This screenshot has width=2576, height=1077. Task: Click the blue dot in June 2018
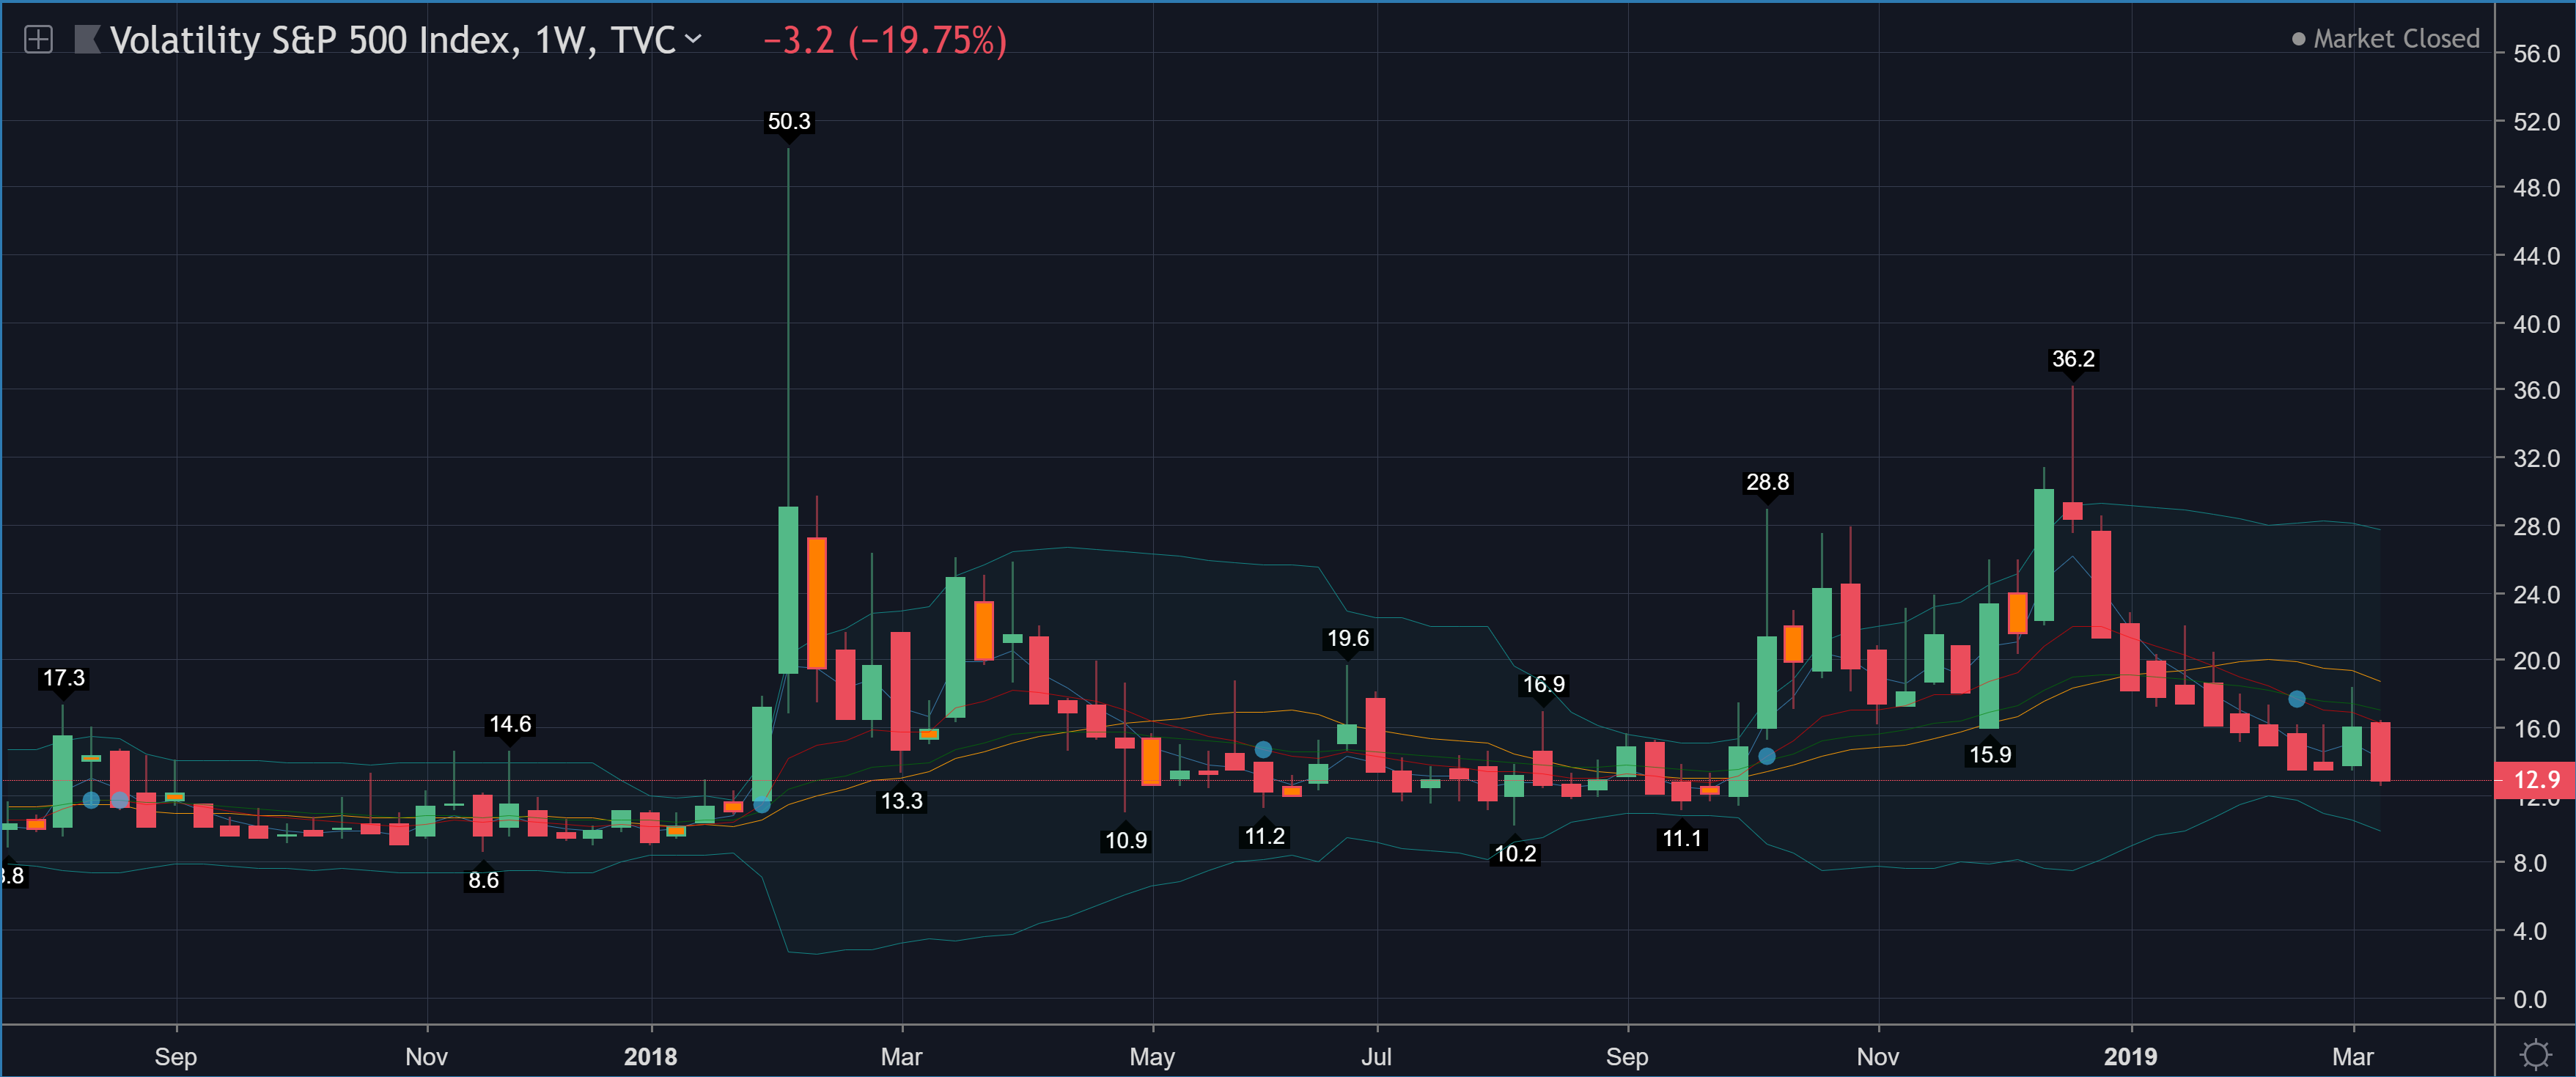[1263, 750]
